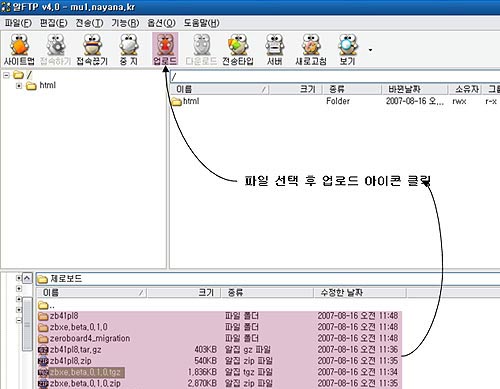Collapse the root / folder tree node

(x=6, y=75)
